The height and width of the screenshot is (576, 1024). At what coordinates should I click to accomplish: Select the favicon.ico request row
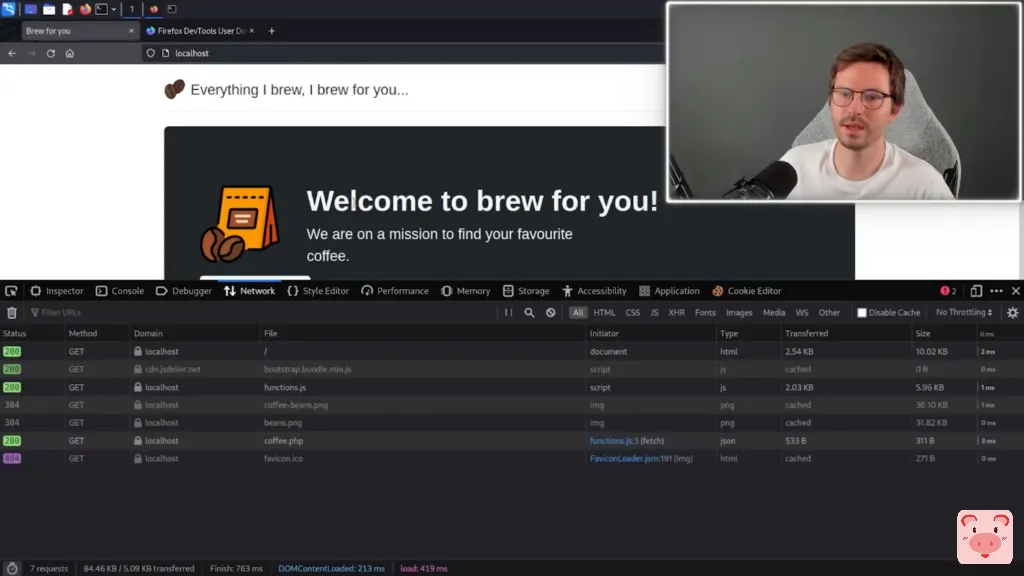512,458
